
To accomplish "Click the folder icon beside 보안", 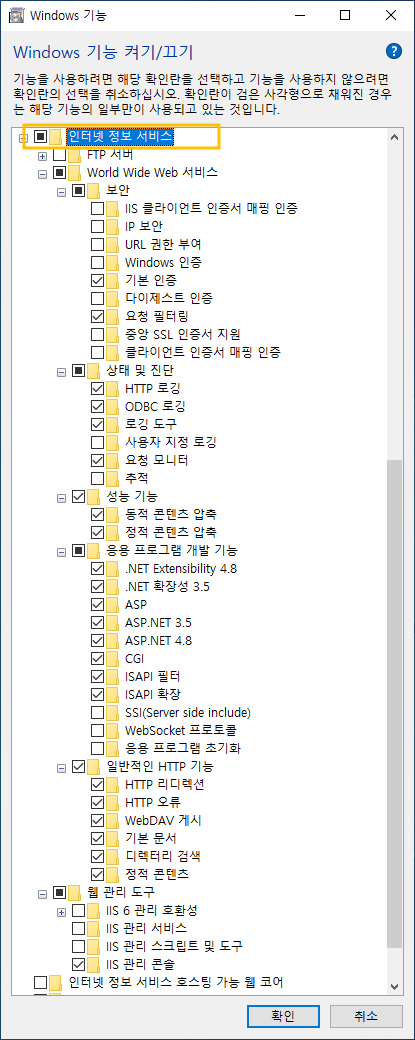I will (95, 191).
